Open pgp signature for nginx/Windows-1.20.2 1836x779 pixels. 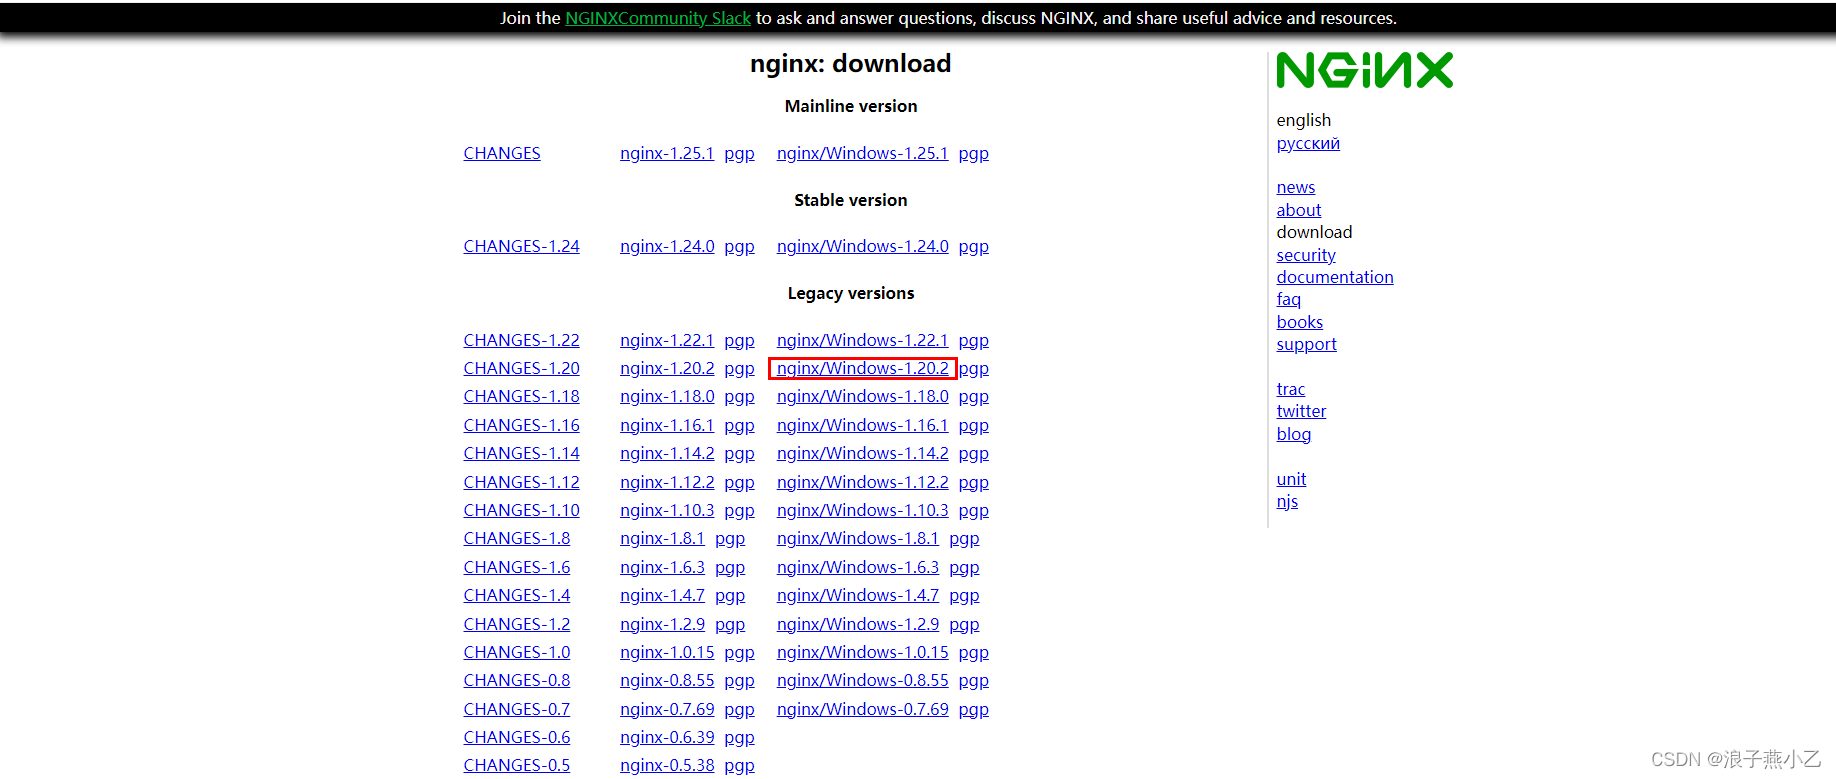tap(974, 368)
